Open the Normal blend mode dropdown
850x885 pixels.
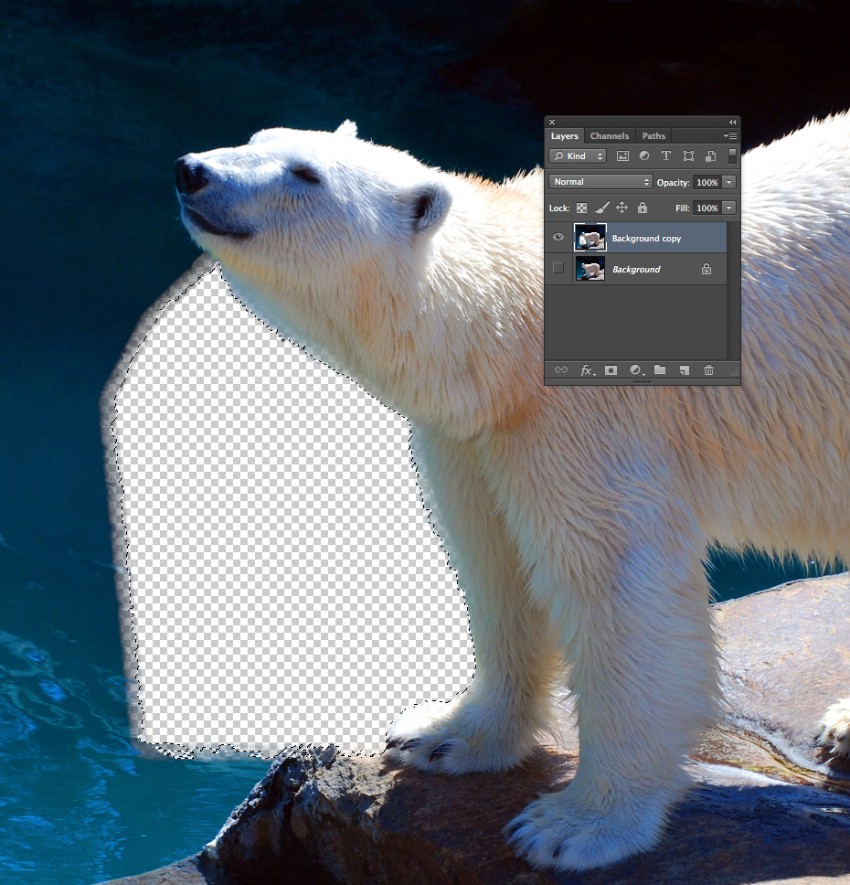pos(601,182)
